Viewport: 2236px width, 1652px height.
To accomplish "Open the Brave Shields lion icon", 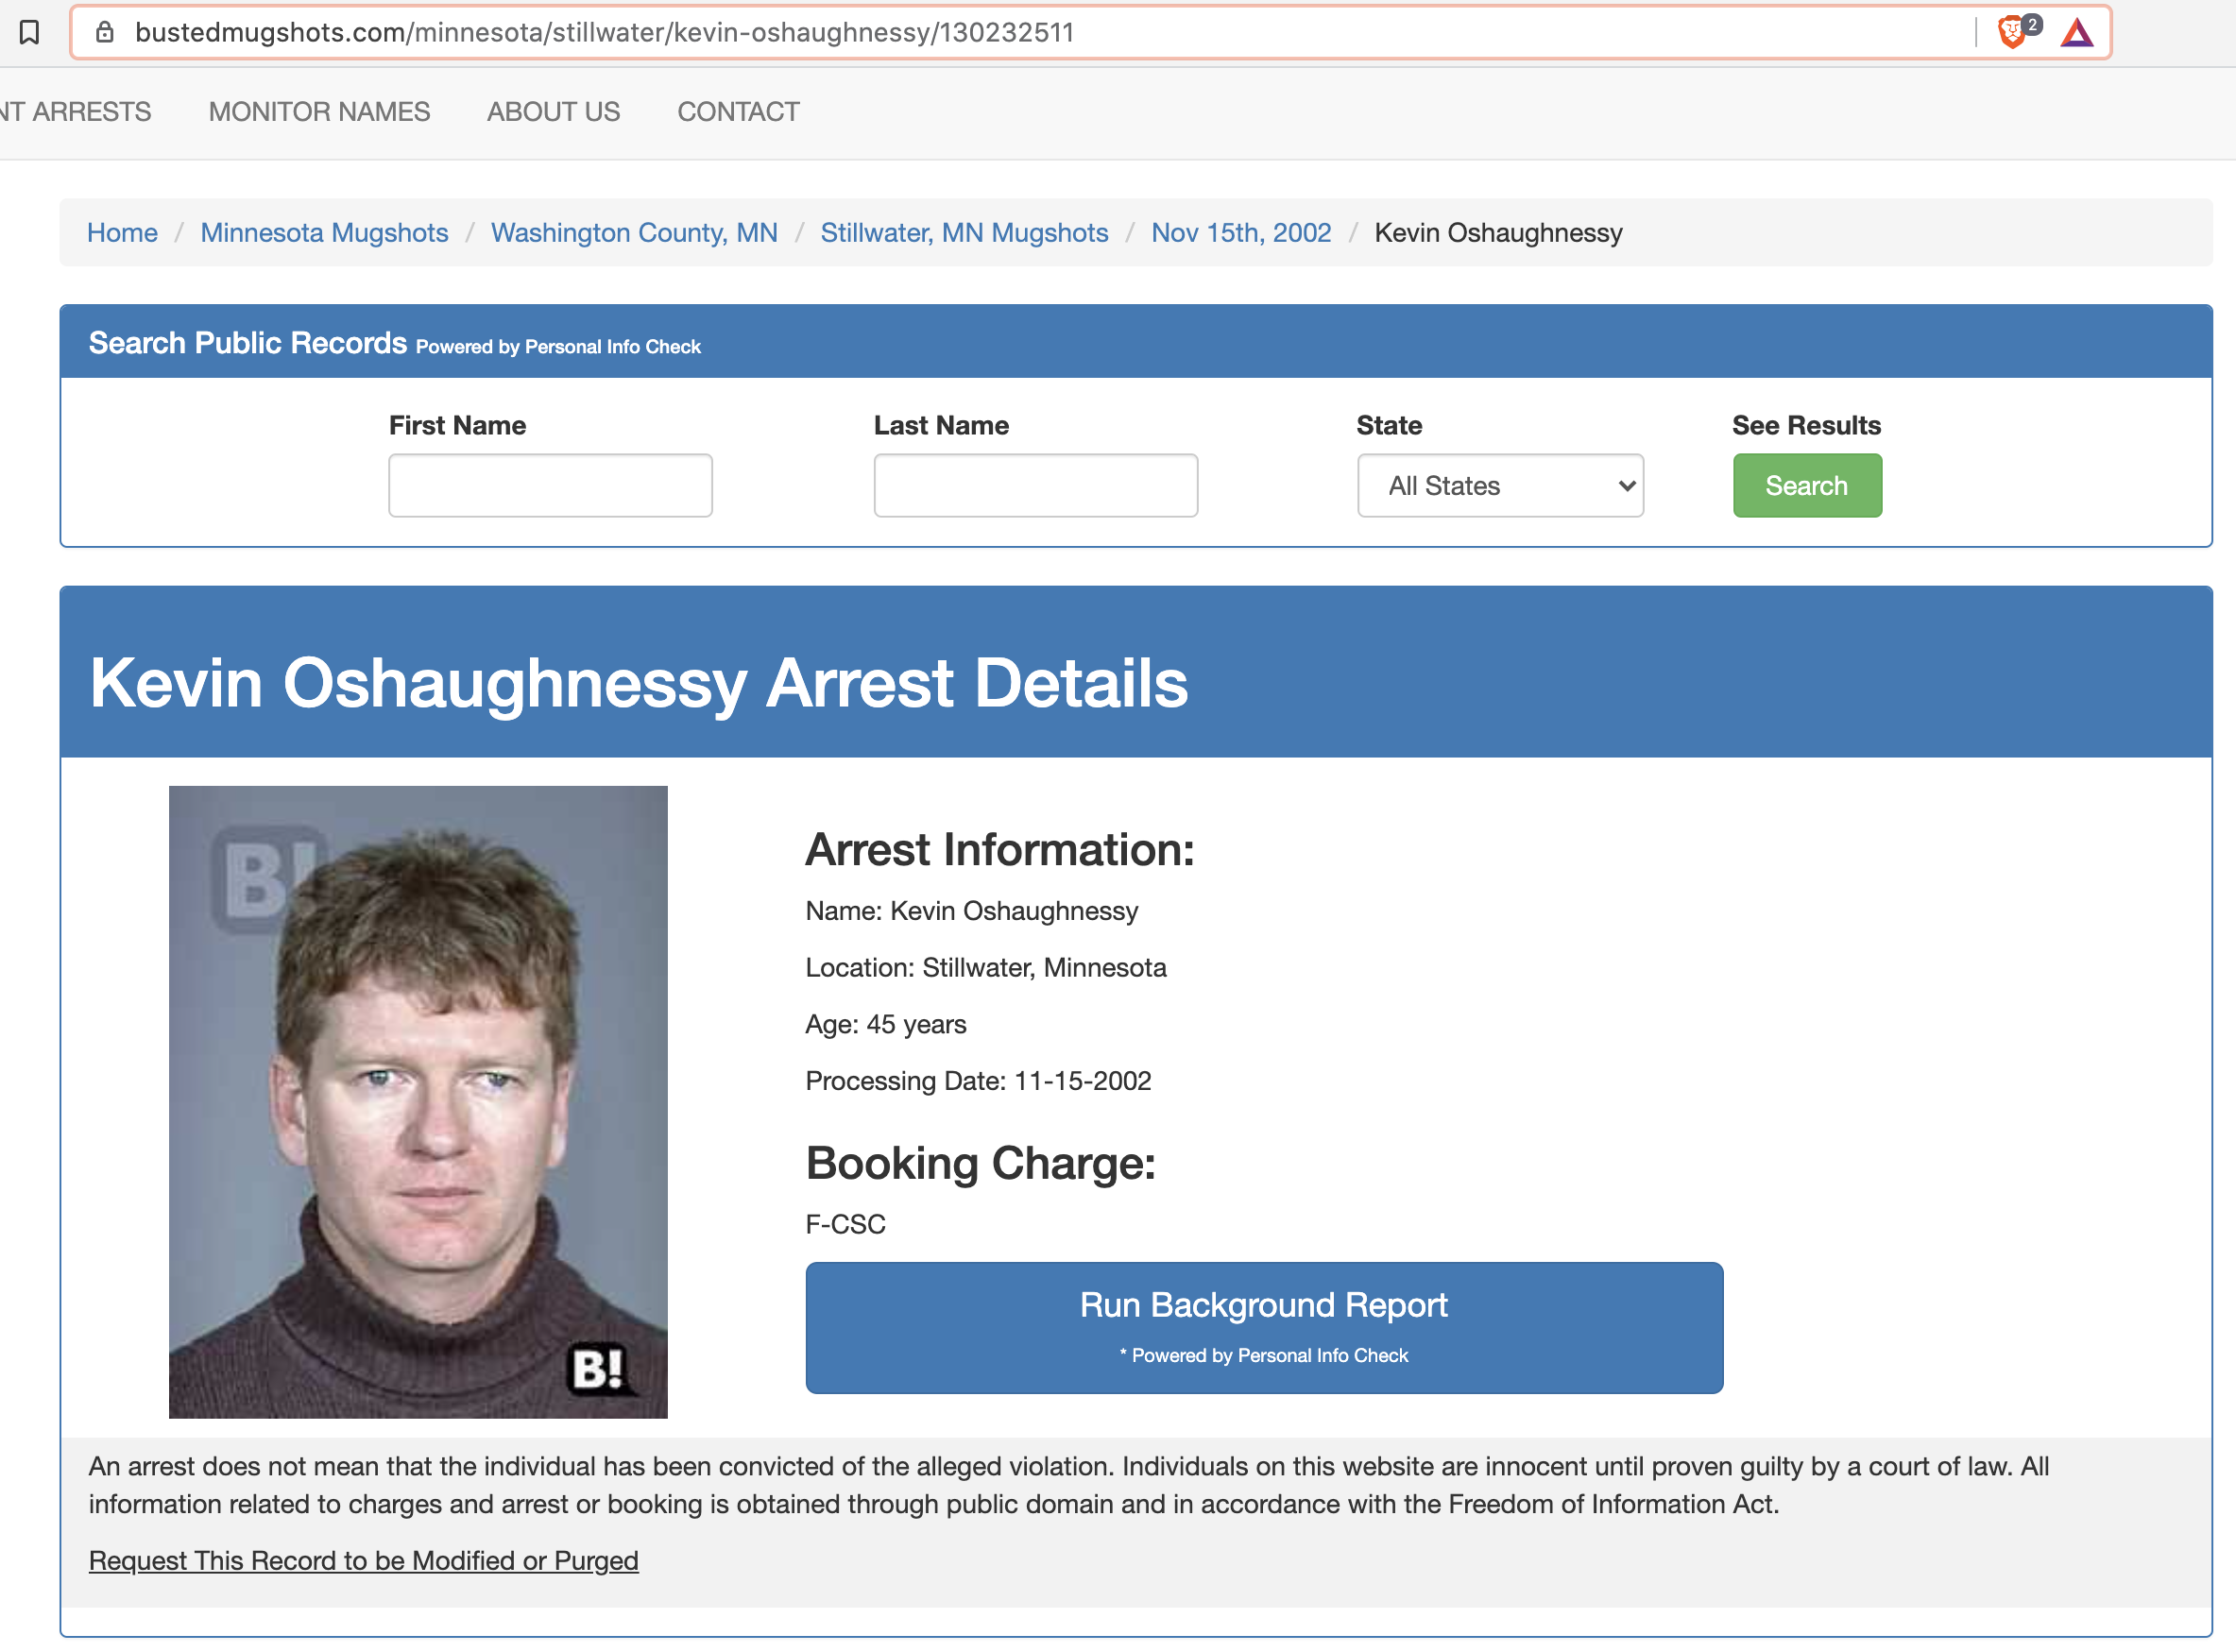I will coord(2011,33).
